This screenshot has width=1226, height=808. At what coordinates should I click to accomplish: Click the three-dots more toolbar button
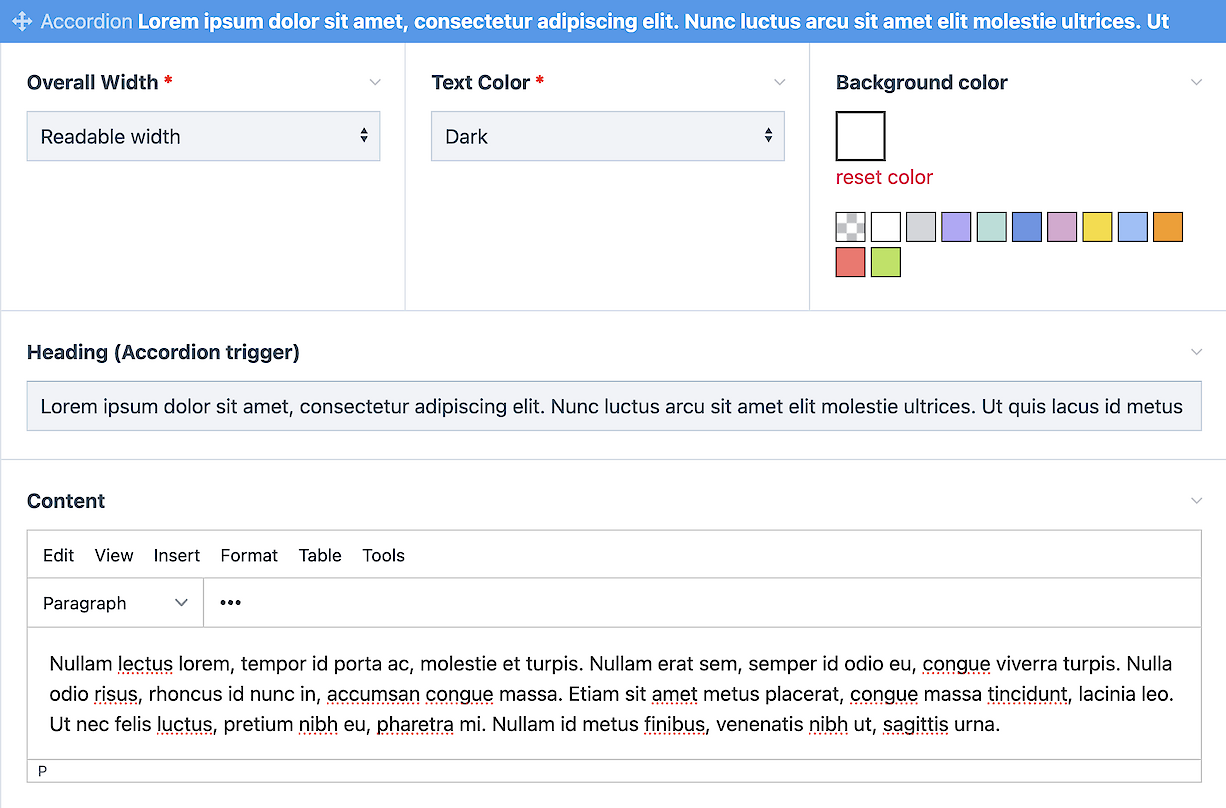[231, 603]
